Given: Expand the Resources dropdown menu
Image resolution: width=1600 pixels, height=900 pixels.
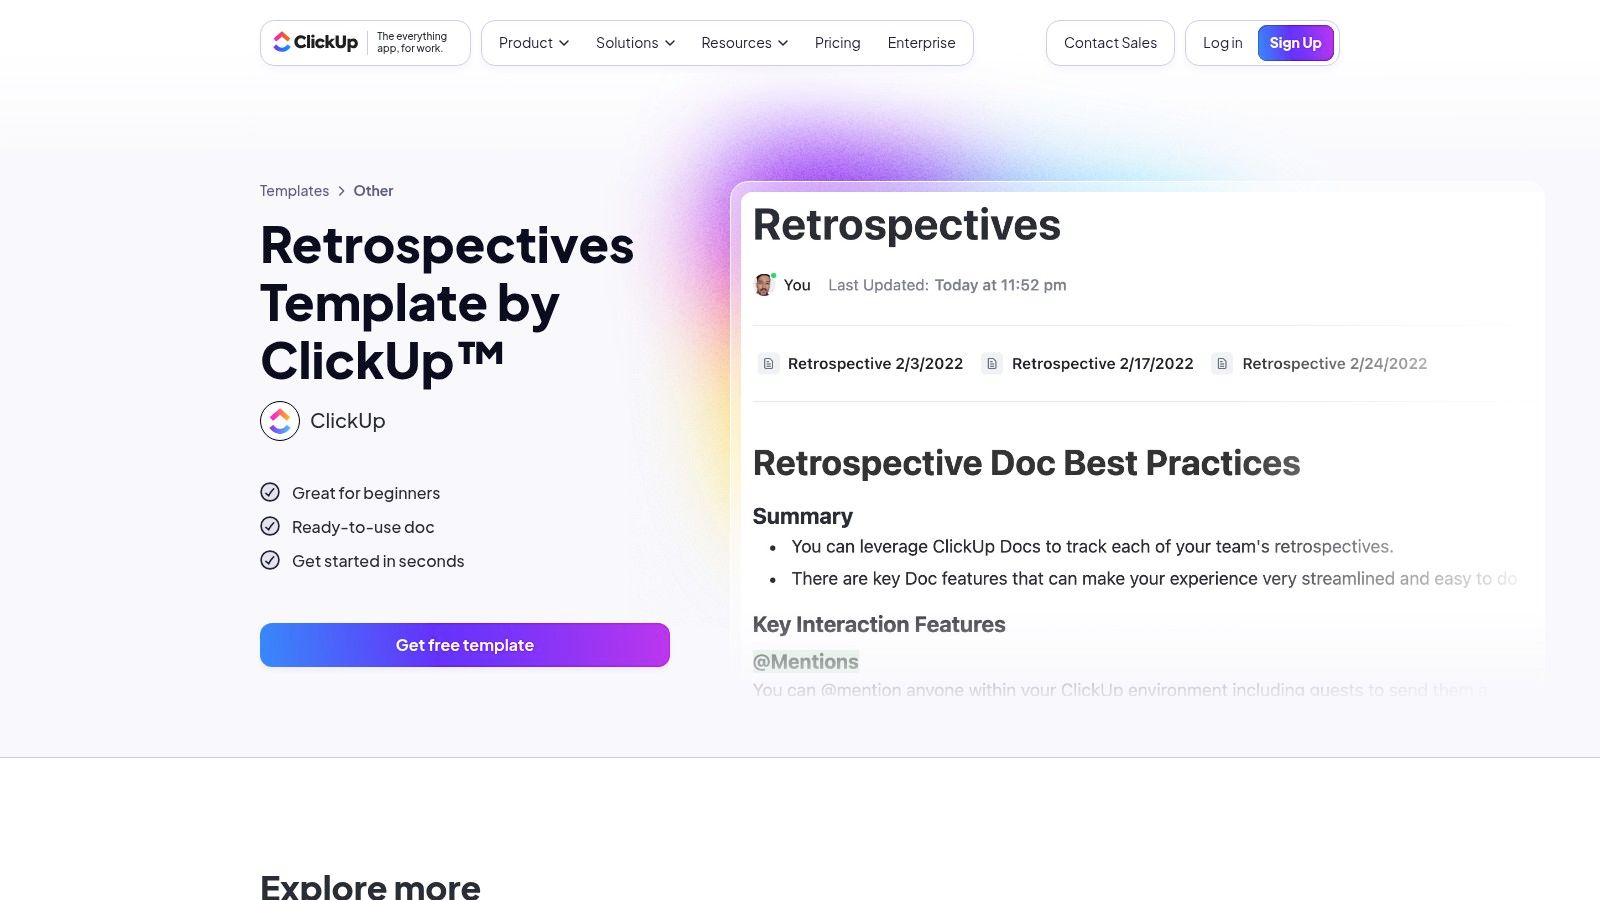Looking at the screenshot, I should click(x=745, y=43).
